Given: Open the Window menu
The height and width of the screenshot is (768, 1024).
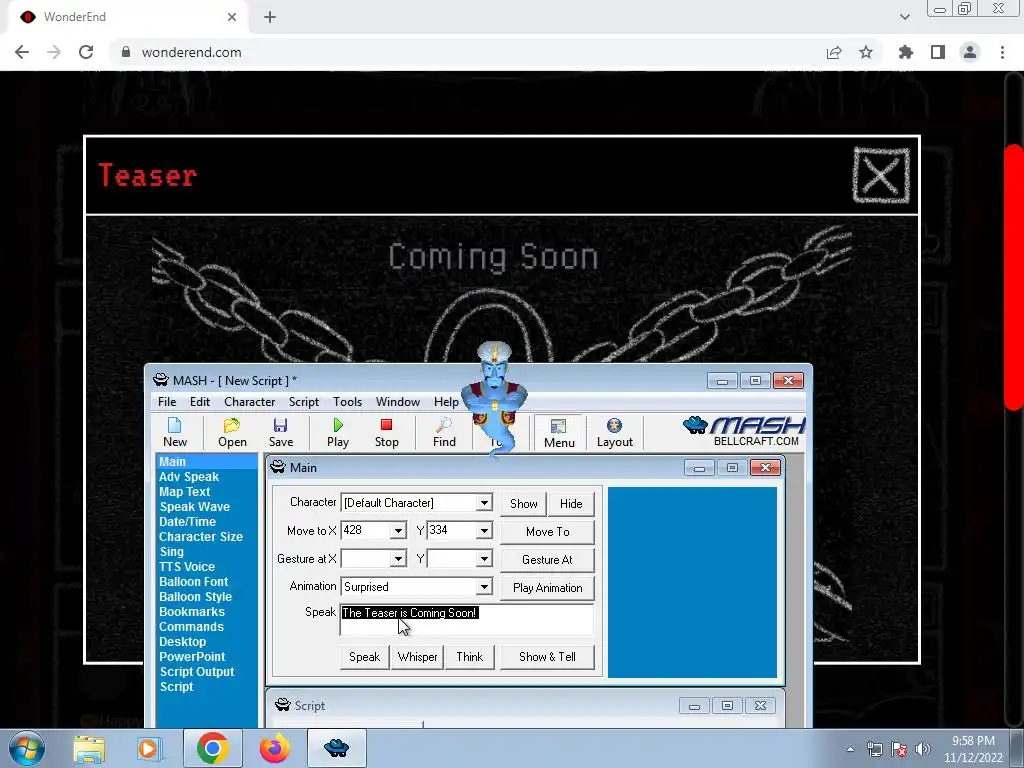Looking at the screenshot, I should tap(398, 402).
